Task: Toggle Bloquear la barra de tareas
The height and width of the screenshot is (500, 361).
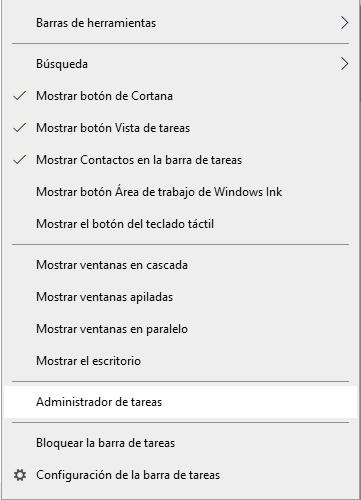Action: click(x=180, y=443)
